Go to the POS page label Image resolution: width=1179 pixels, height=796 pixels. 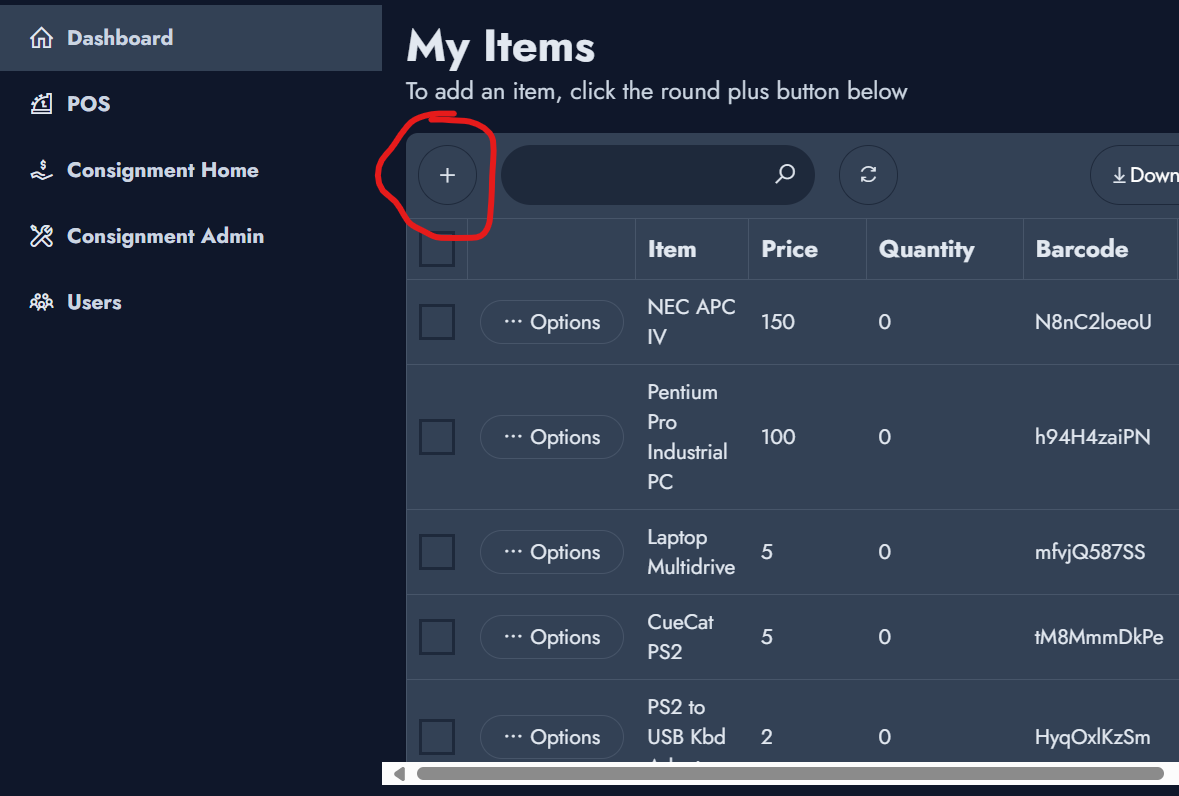pyautogui.click(x=89, y=104)
